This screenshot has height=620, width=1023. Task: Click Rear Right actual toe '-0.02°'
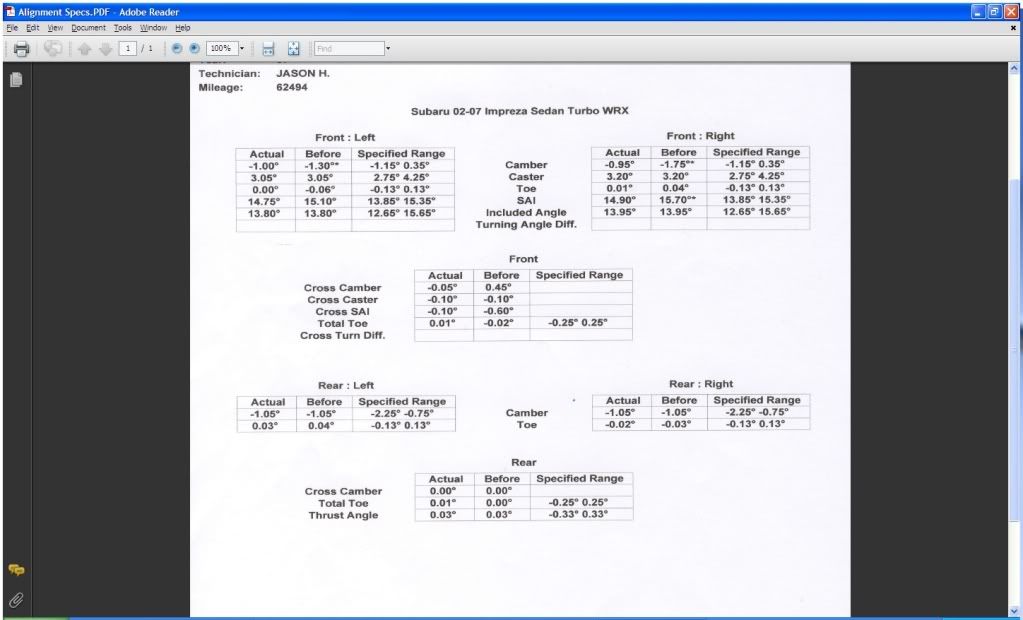click(620, 424)
